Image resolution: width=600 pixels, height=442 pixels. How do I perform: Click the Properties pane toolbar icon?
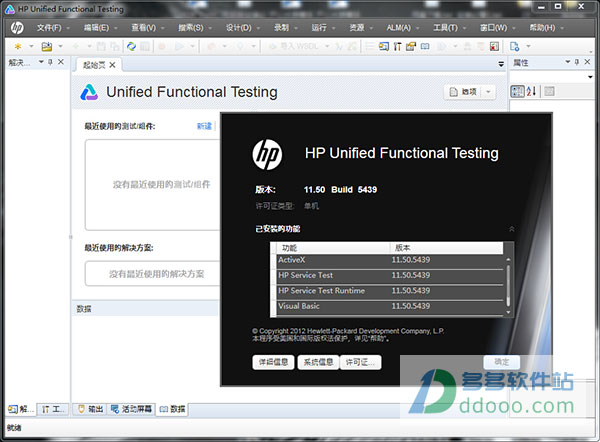[411, 47]
